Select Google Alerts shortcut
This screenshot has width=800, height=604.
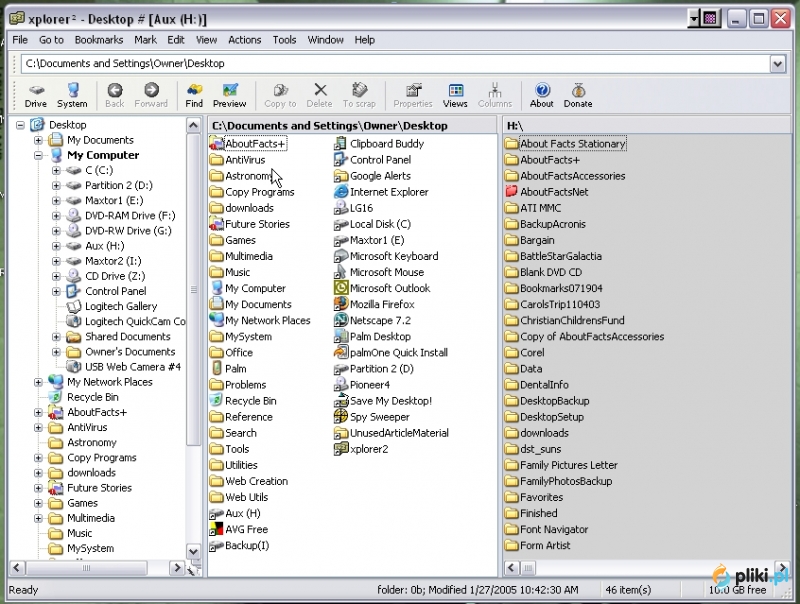[x=372, y=176]
